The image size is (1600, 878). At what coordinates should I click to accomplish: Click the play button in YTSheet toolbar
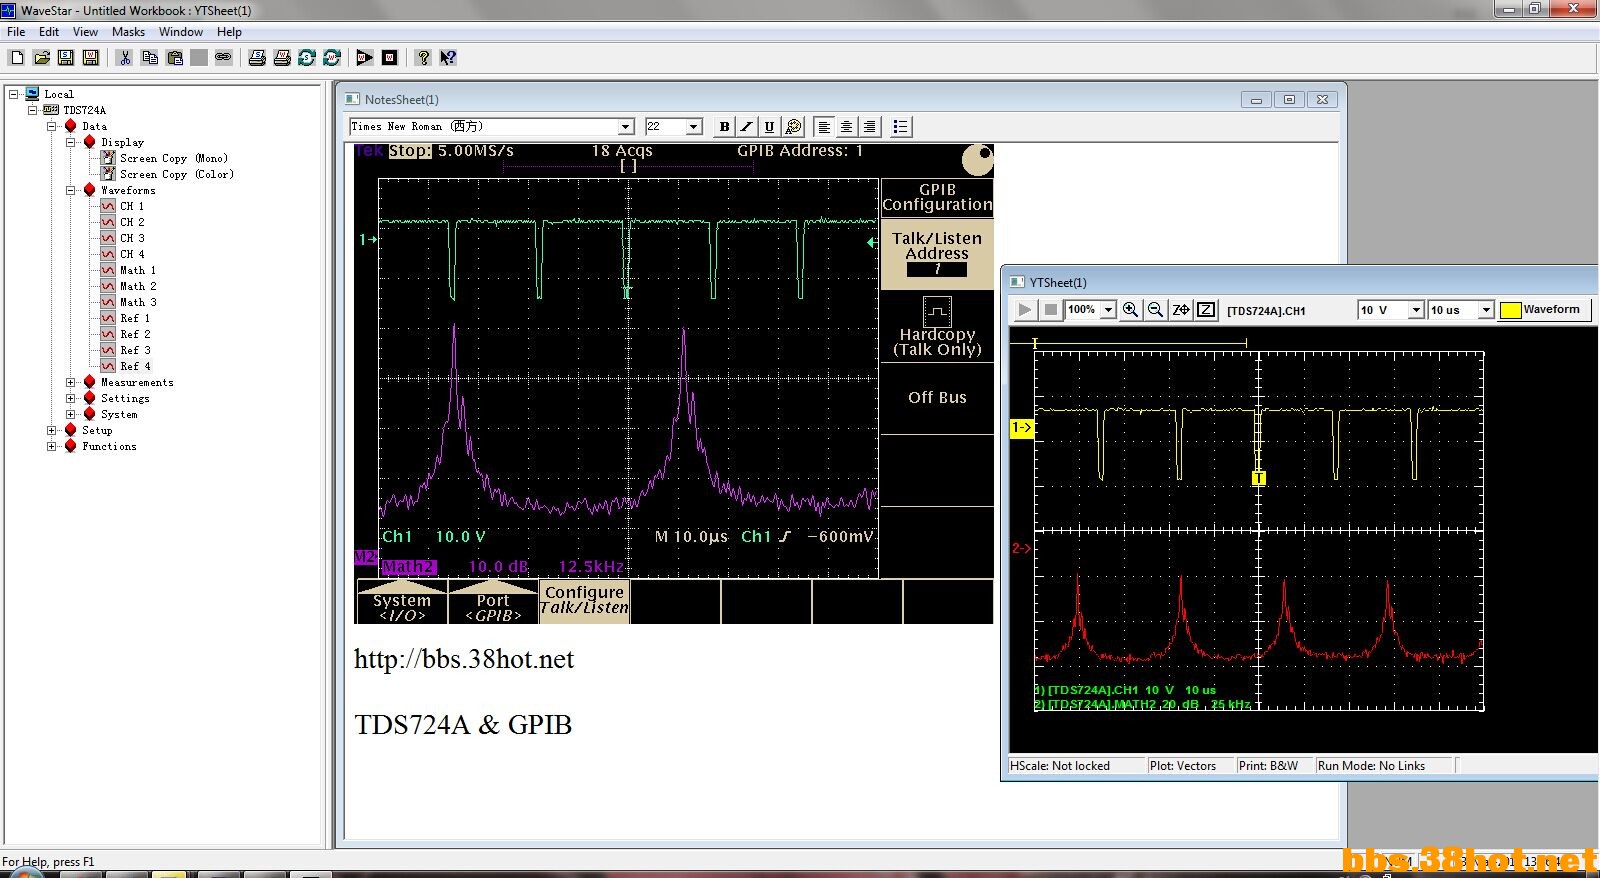click(1025, 310)
